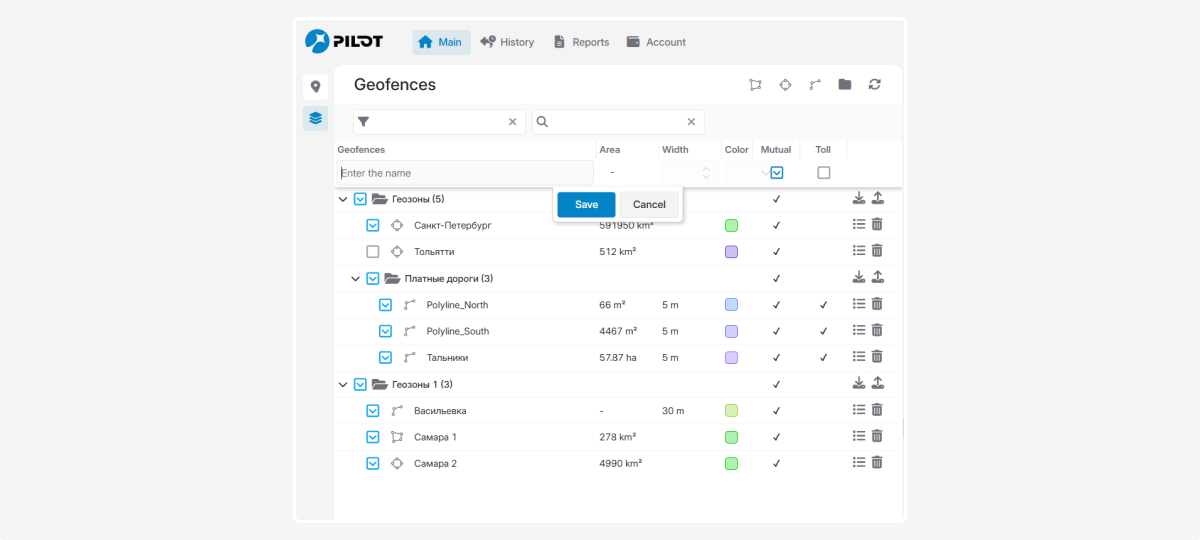Screen dimensions: 1200x540
Task: Uncheck the Polyline_North geofence checkbox
Action: pyautogui.click(x=385, y=305)
